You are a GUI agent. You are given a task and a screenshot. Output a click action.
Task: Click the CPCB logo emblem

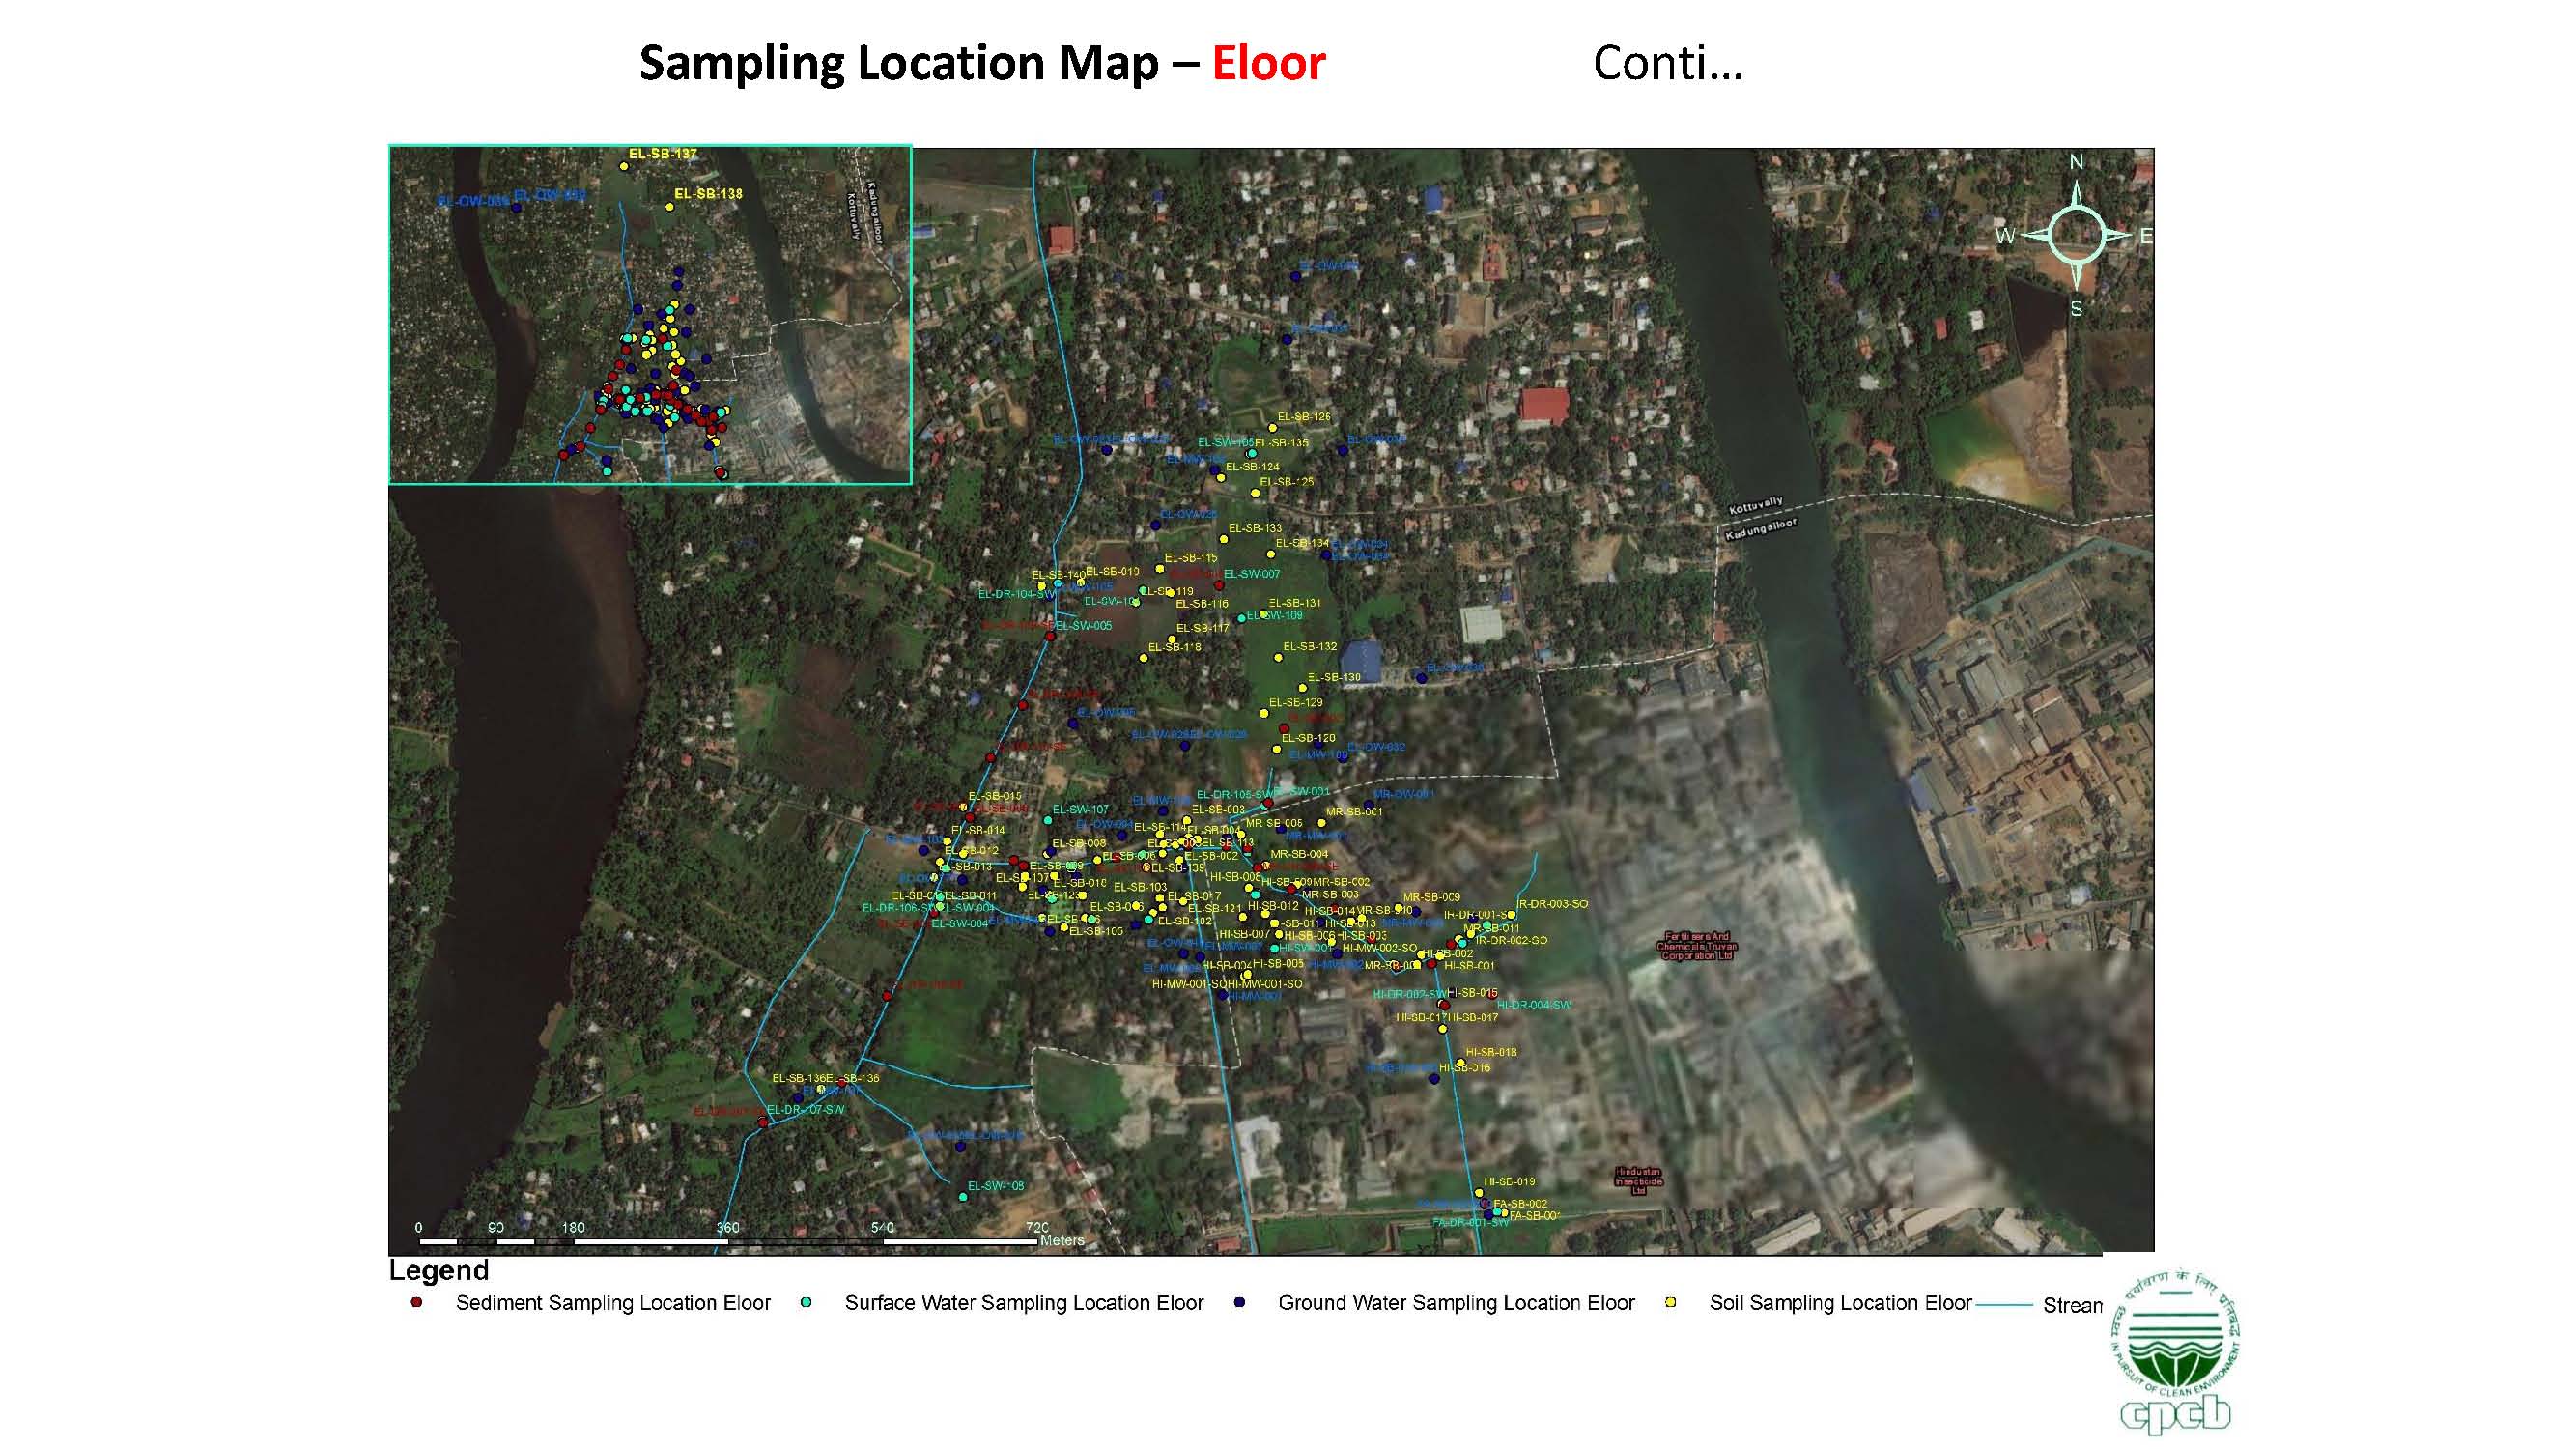click(2176, 1352)
